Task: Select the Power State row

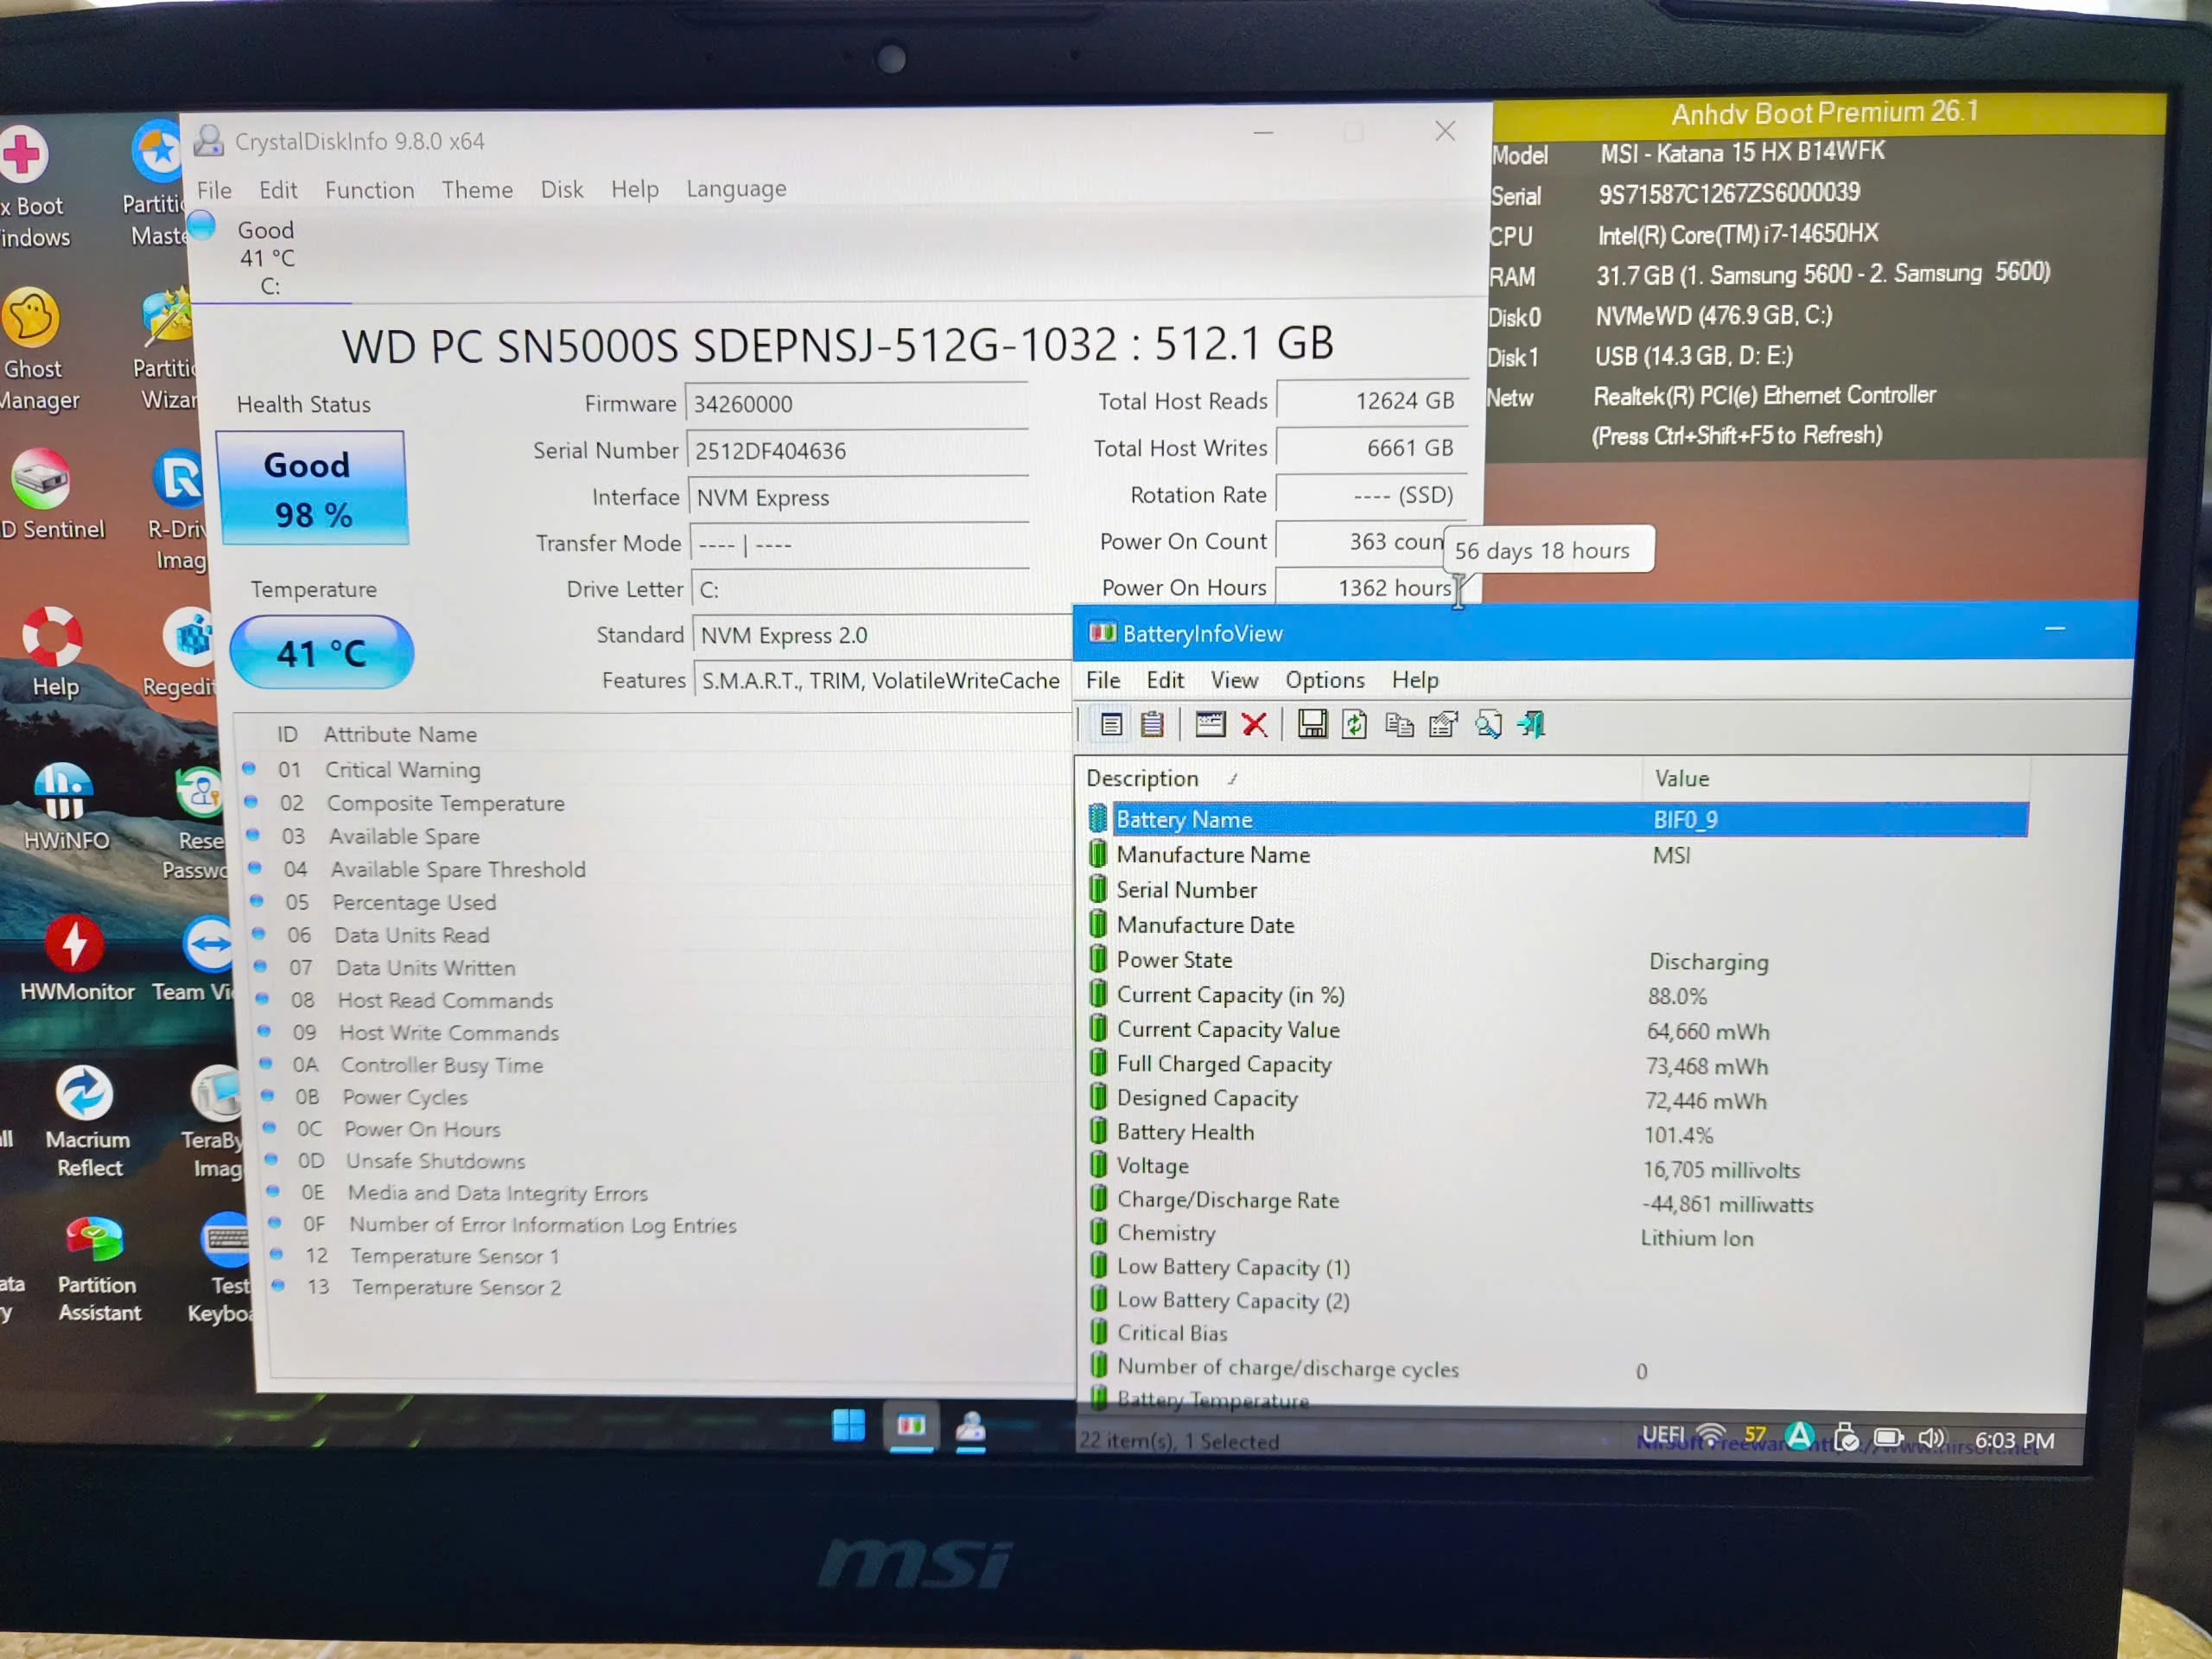Action: point(1558,960)
